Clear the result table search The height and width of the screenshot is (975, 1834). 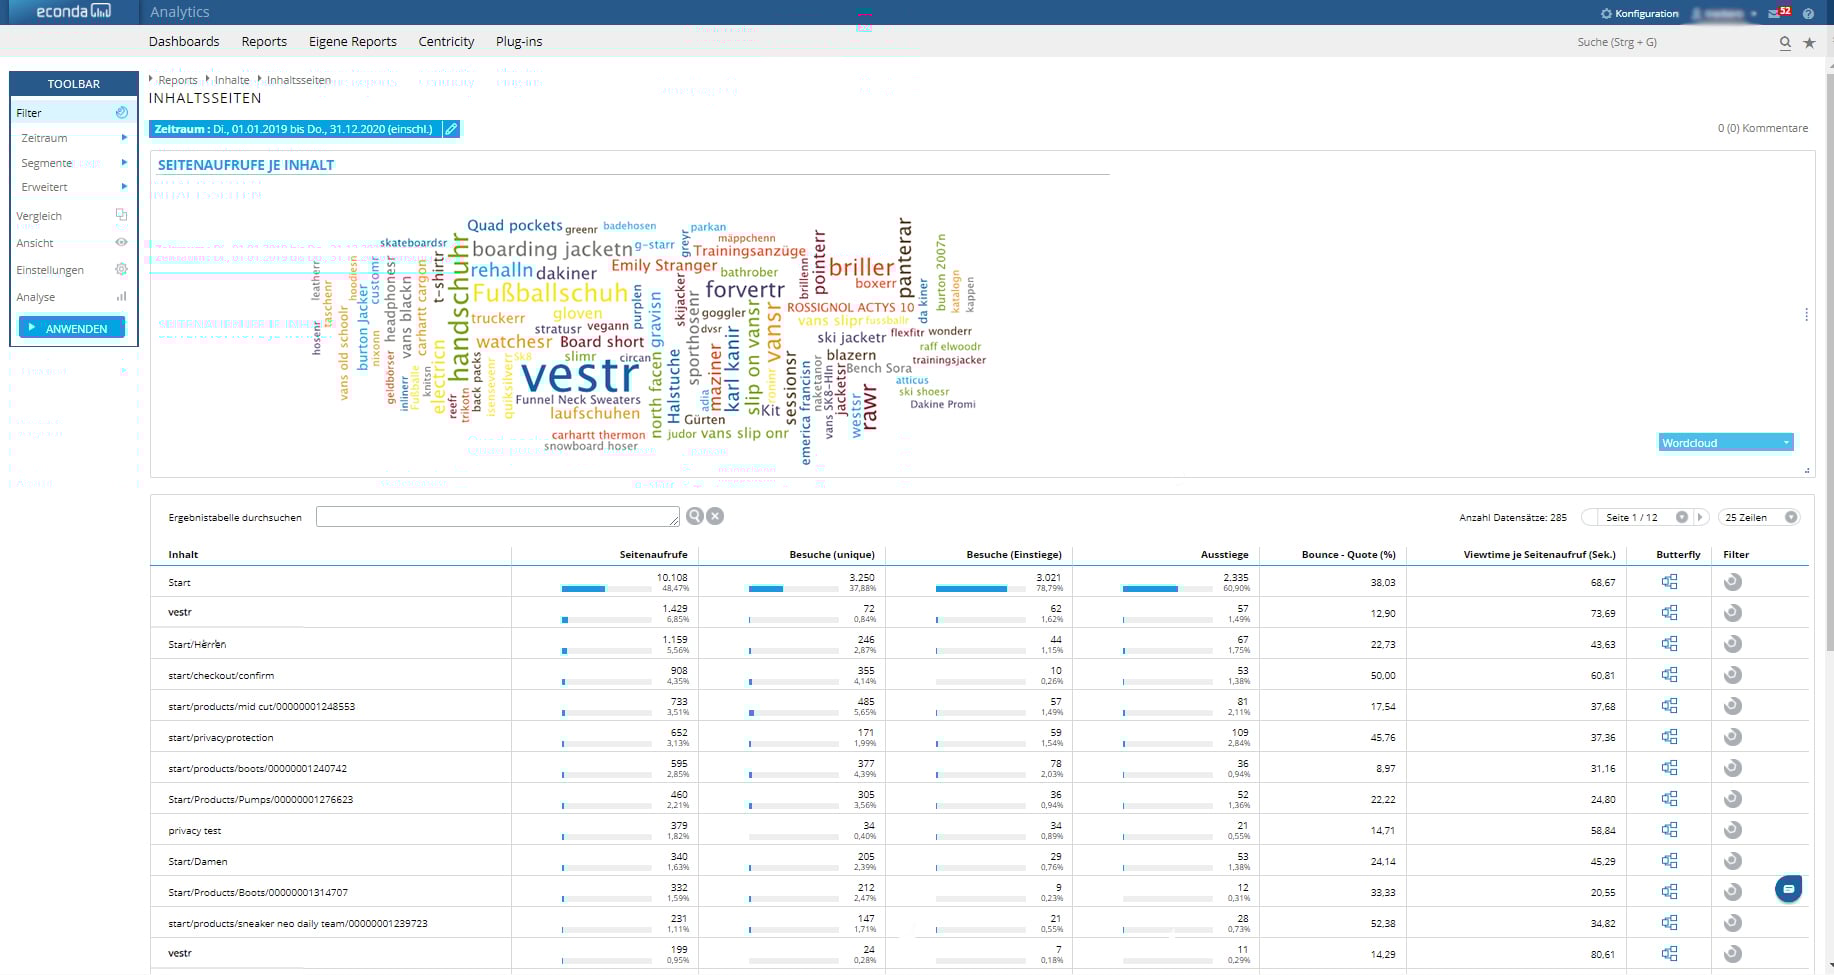[715, 516]
